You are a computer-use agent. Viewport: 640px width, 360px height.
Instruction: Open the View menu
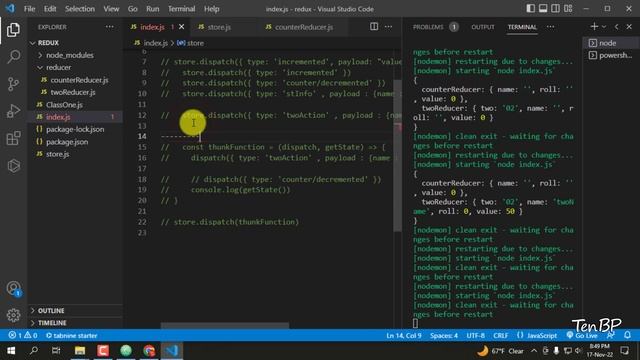(x=111, y=9)
